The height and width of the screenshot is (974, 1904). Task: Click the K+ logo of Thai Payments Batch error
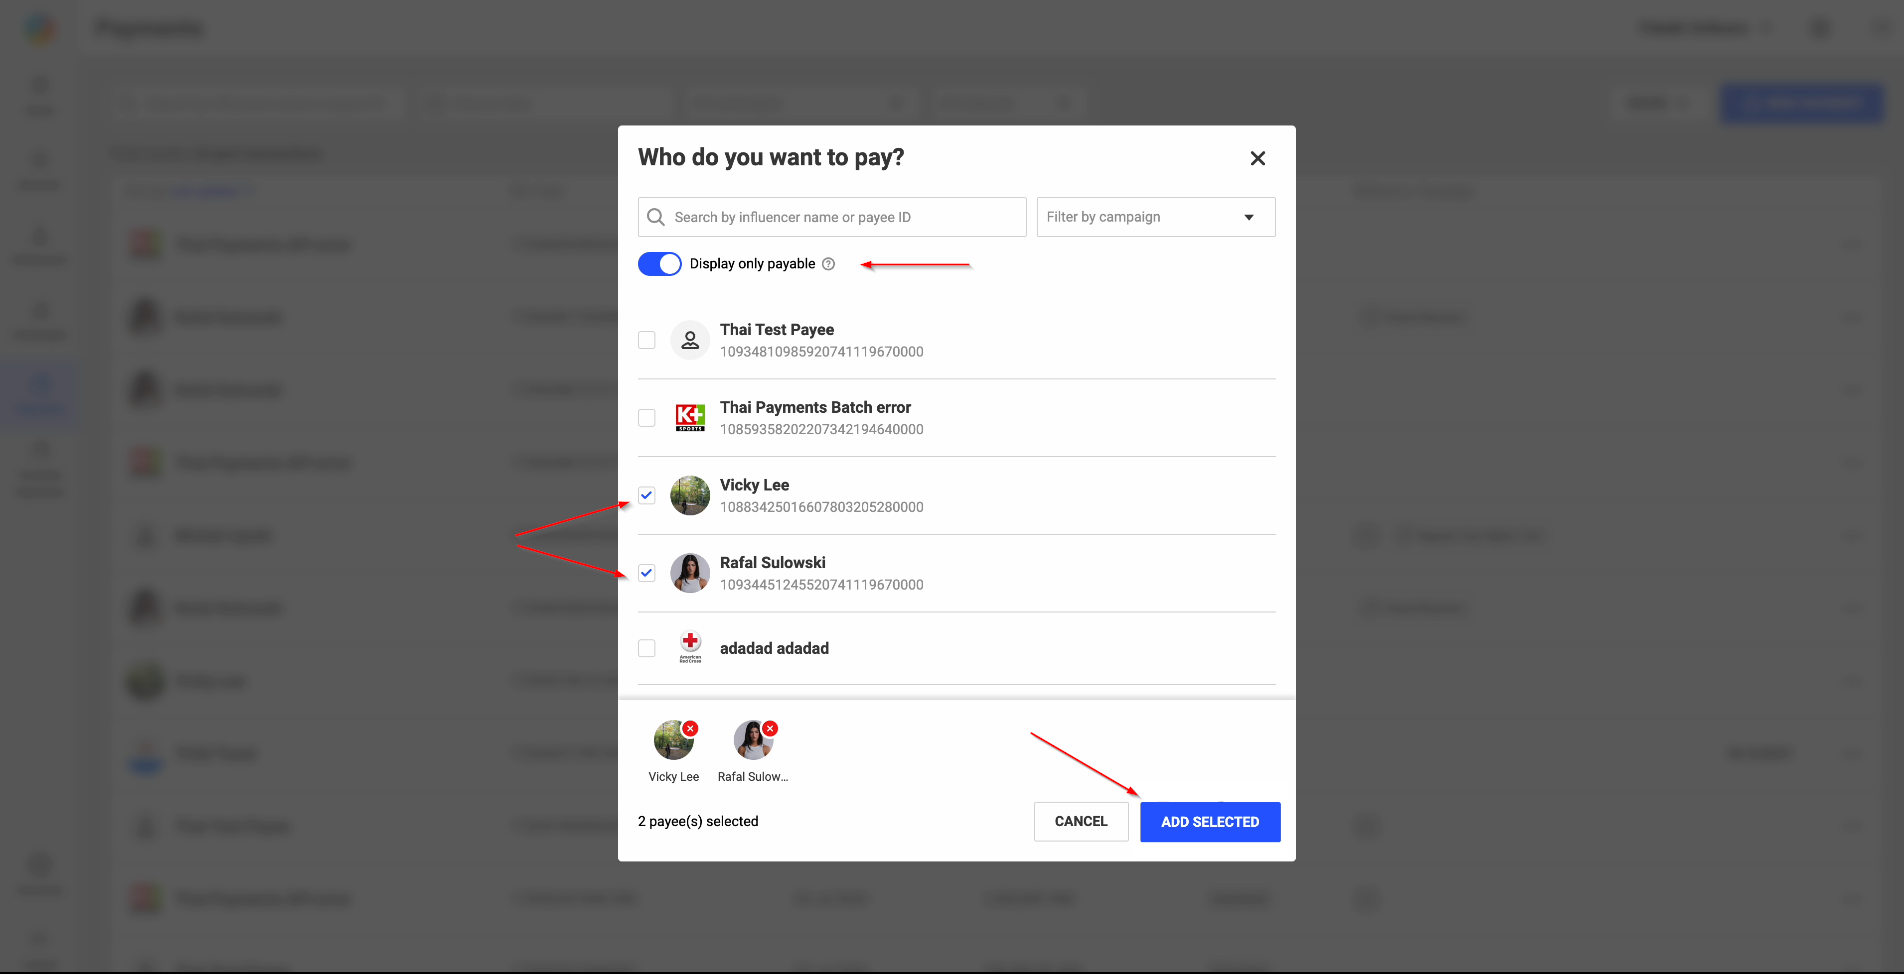click(690, 418)
